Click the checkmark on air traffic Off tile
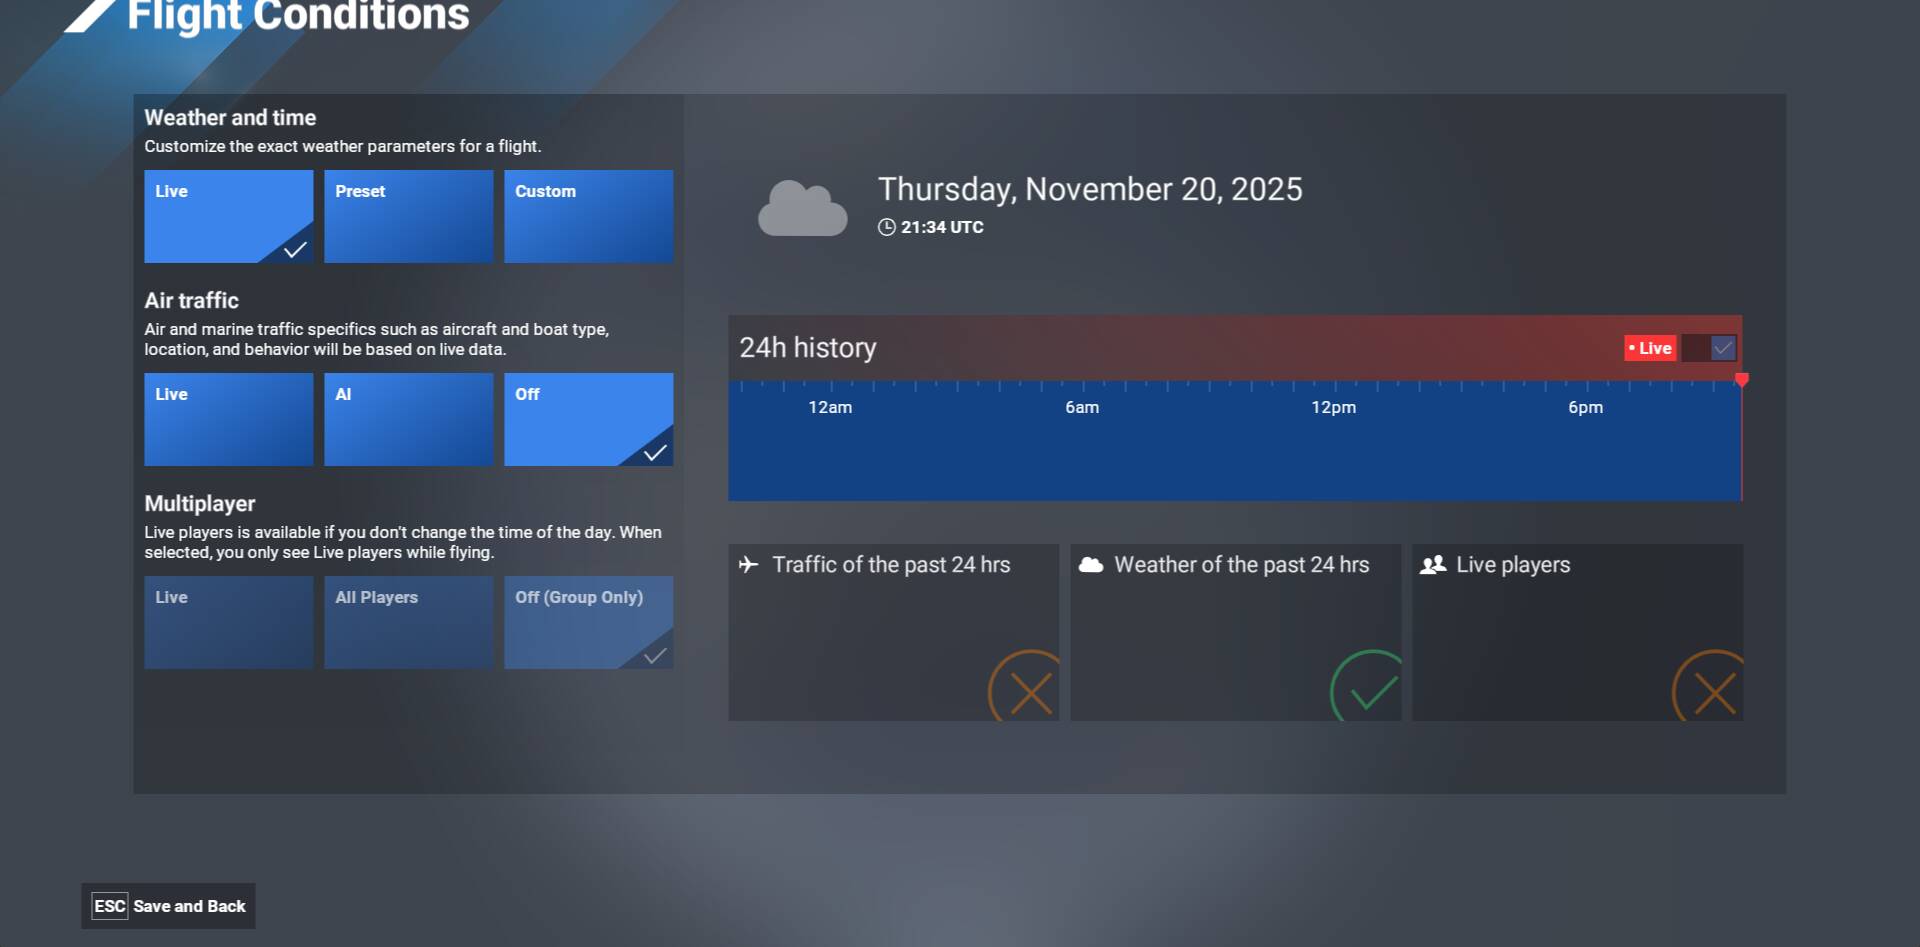Viewport: 1920px width, 947px height. [x=655, y=453]
